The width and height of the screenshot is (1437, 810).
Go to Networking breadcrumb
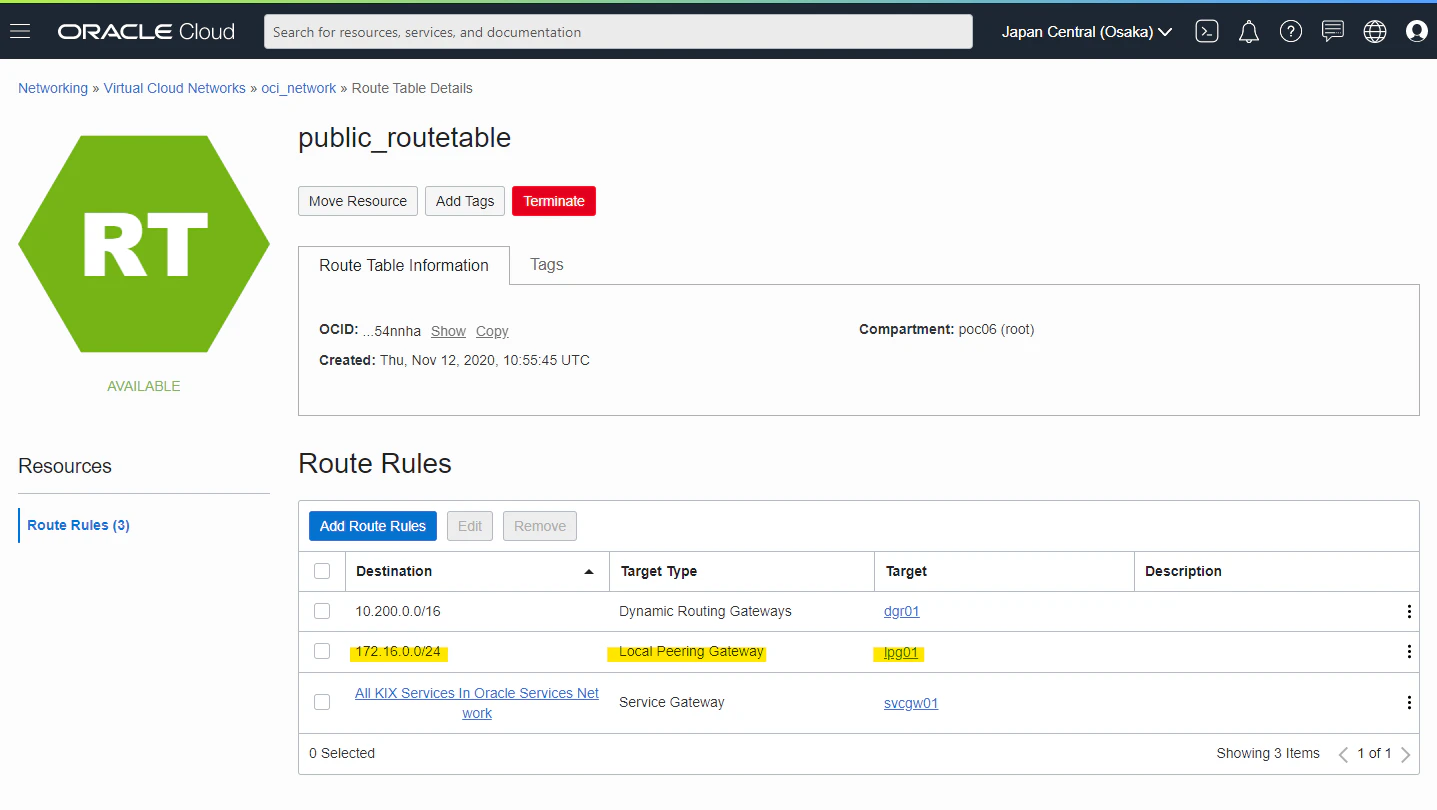pos(53,88)
